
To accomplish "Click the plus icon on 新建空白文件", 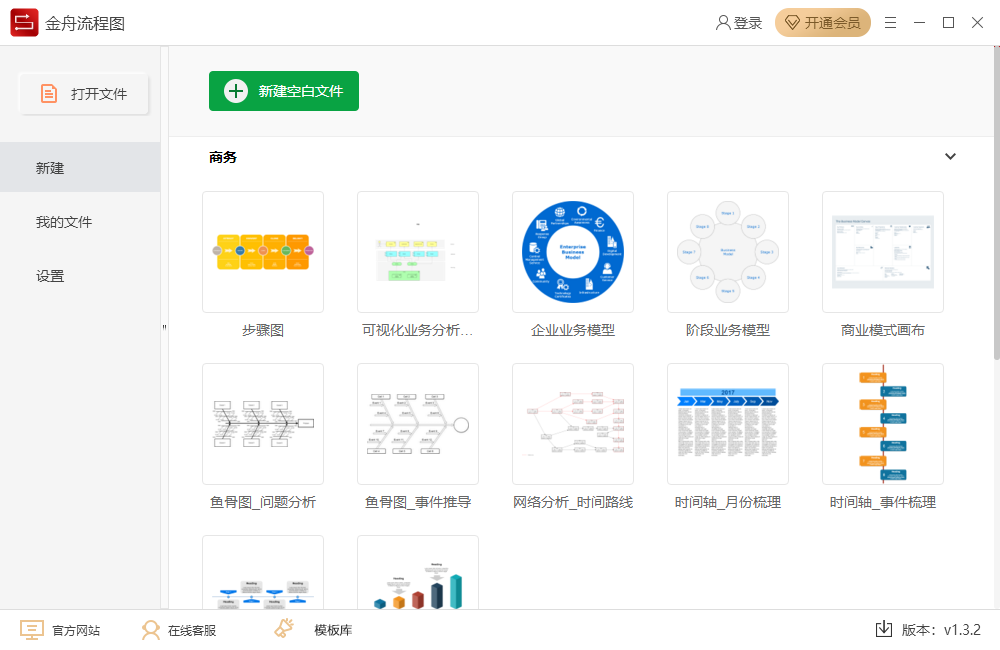I will [x=235, y=91].
